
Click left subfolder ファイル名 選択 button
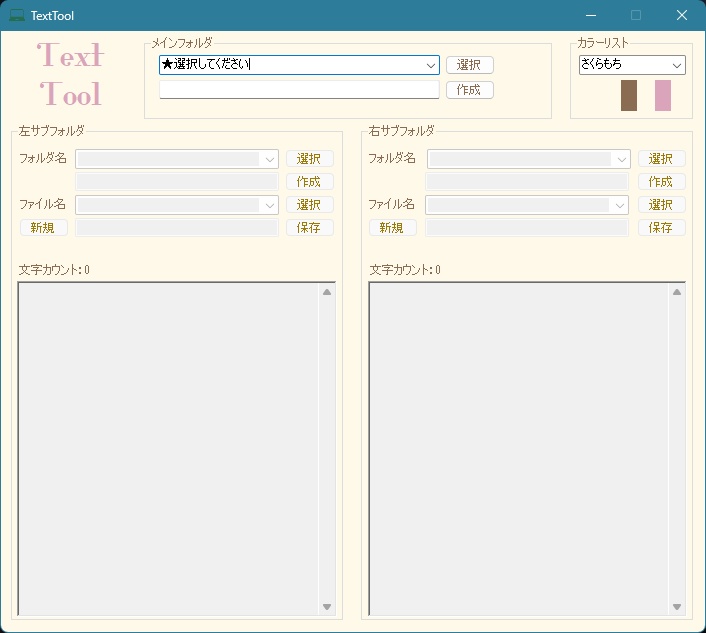tap(310, 205)
